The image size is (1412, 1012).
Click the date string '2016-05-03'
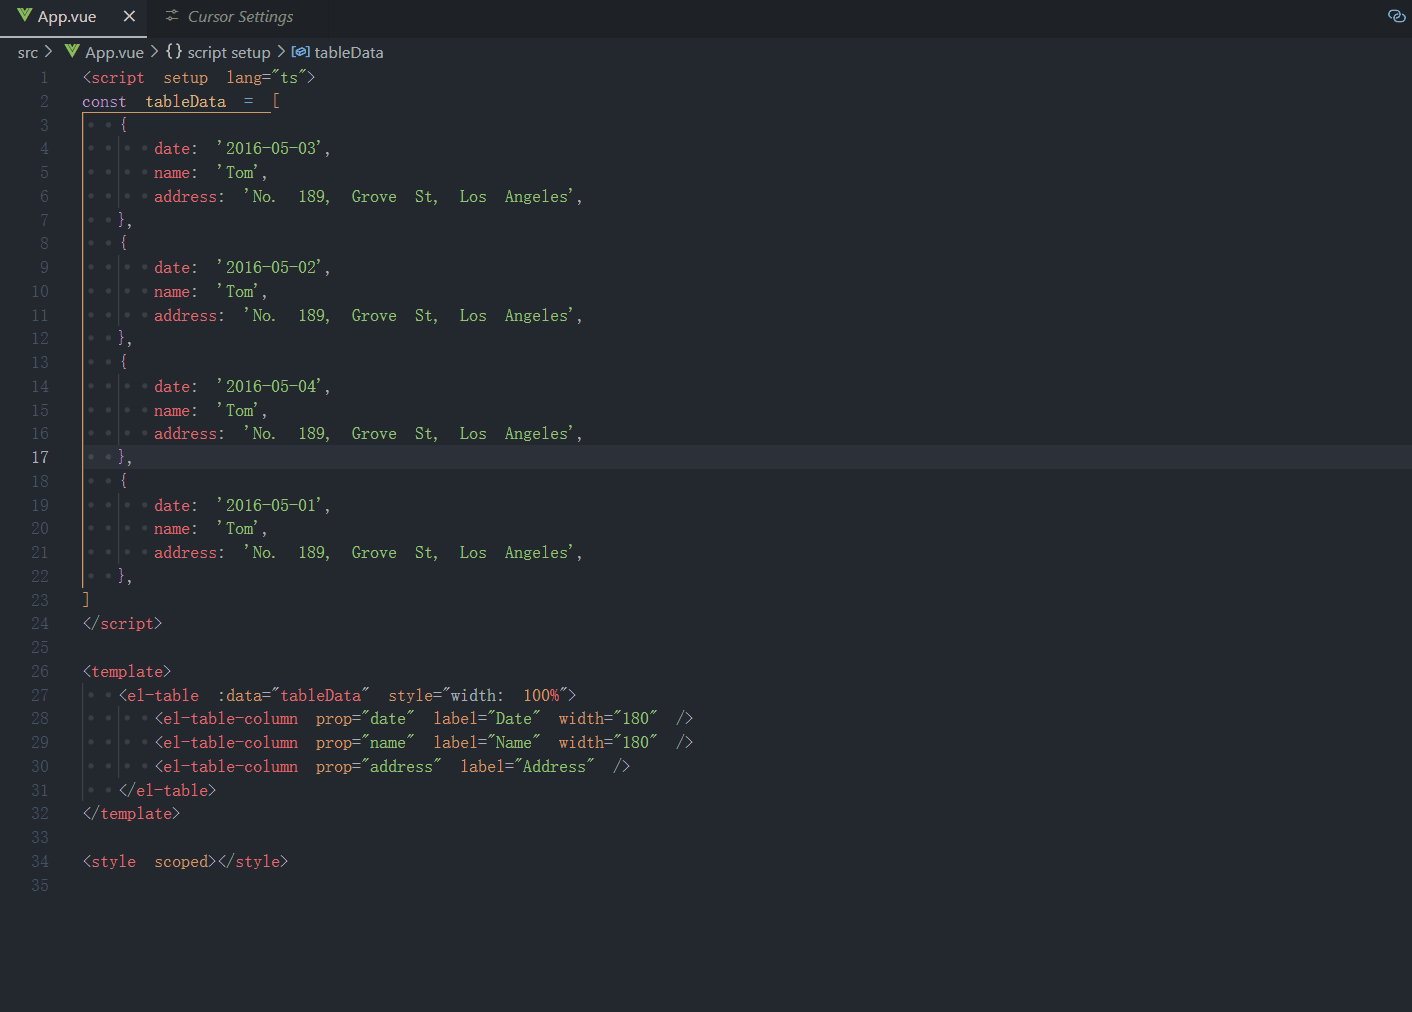pos(272,148)
